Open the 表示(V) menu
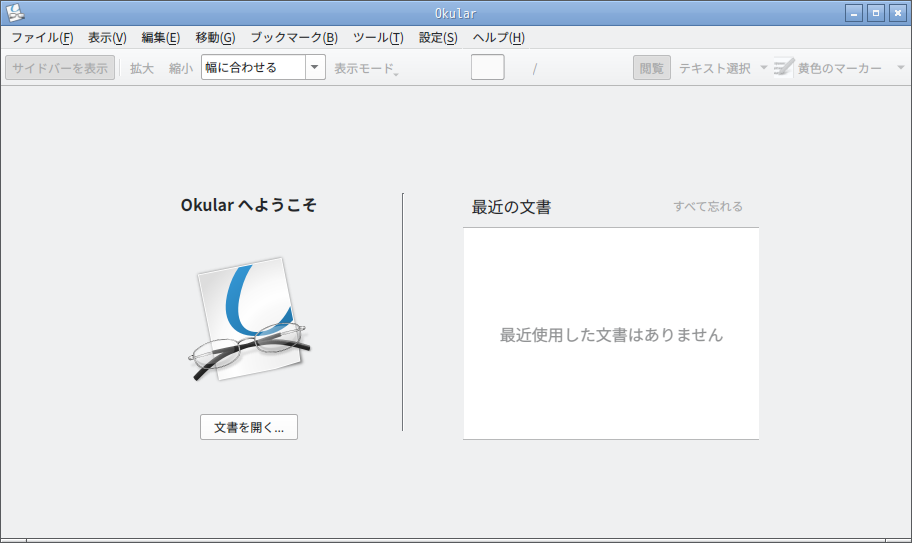Image resolution: width=912 pixels, height=543 pixels. point(107,38)
